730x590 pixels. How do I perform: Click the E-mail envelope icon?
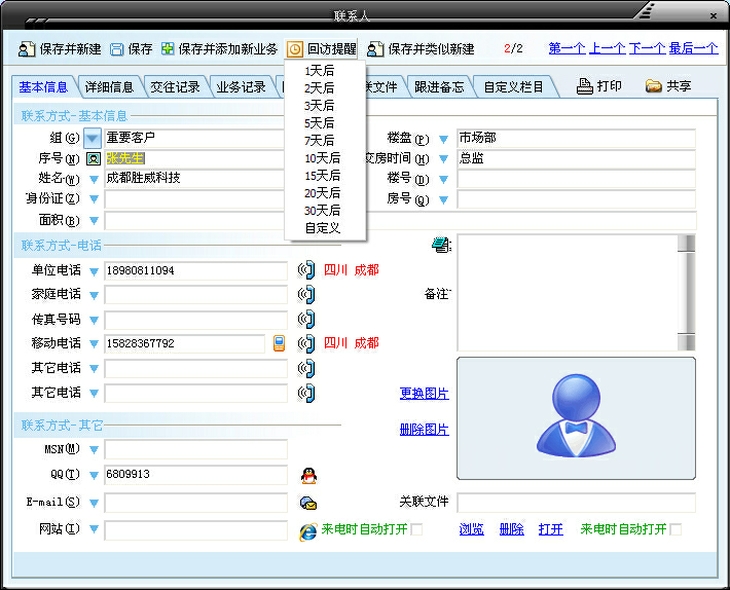[x=308, y=503]
